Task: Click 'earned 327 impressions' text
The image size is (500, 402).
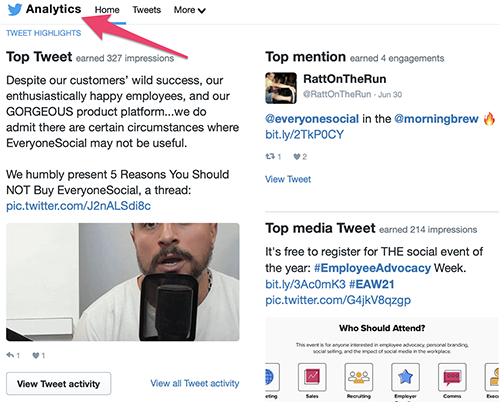Action: [125, 58]
